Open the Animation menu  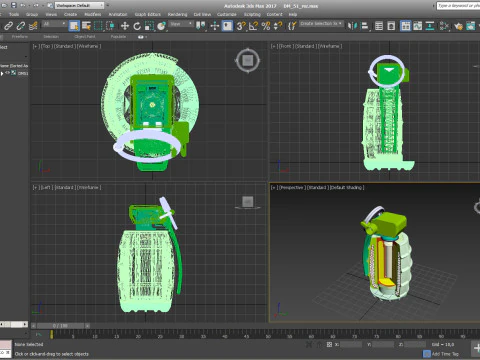click(x=118, y=14)
